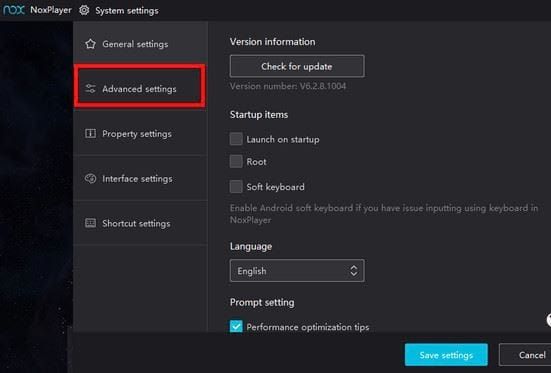
Task: Uncheck Performance optimization tips
Action: pyautogui.click(x=236, y=326)
